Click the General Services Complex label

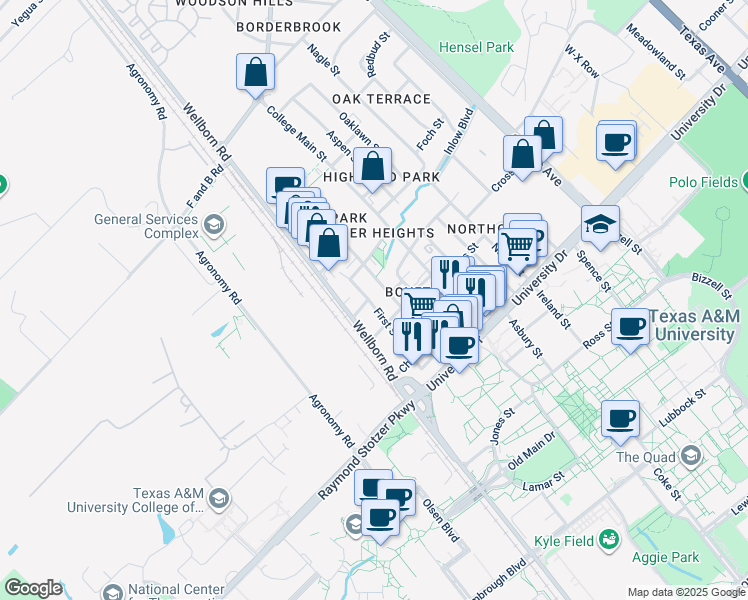pos(146,226)
